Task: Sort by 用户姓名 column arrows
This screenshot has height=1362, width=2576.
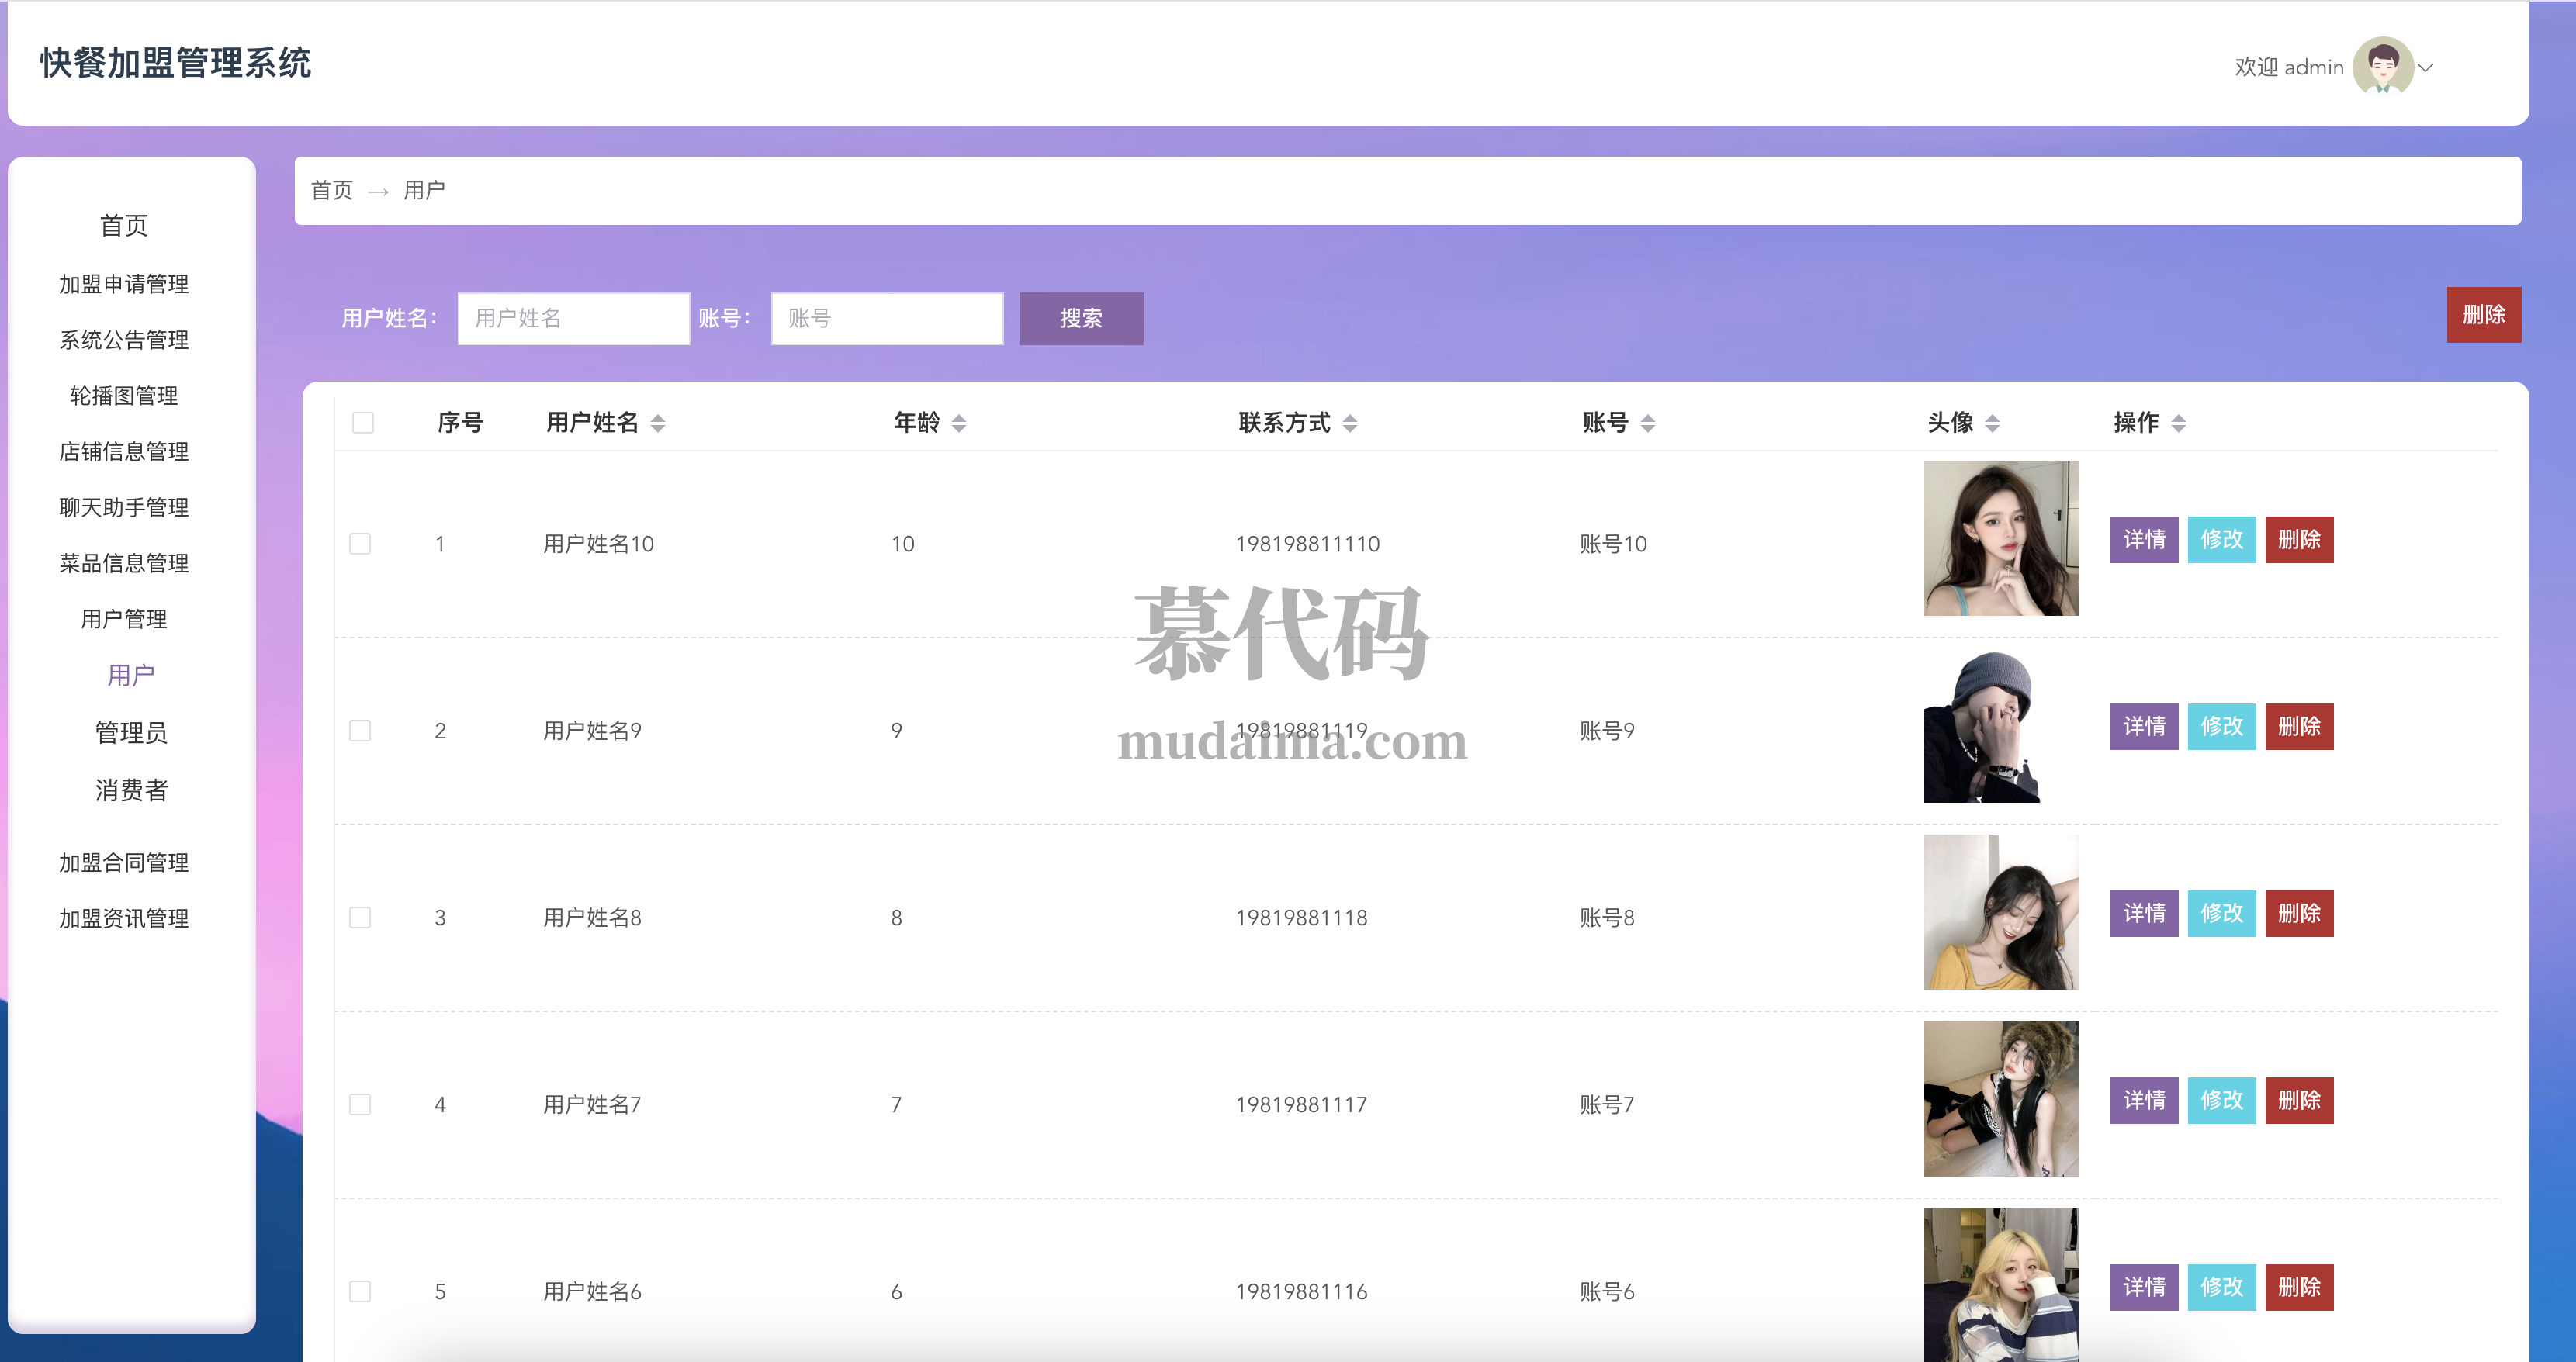Action: [x=658, y=423]
